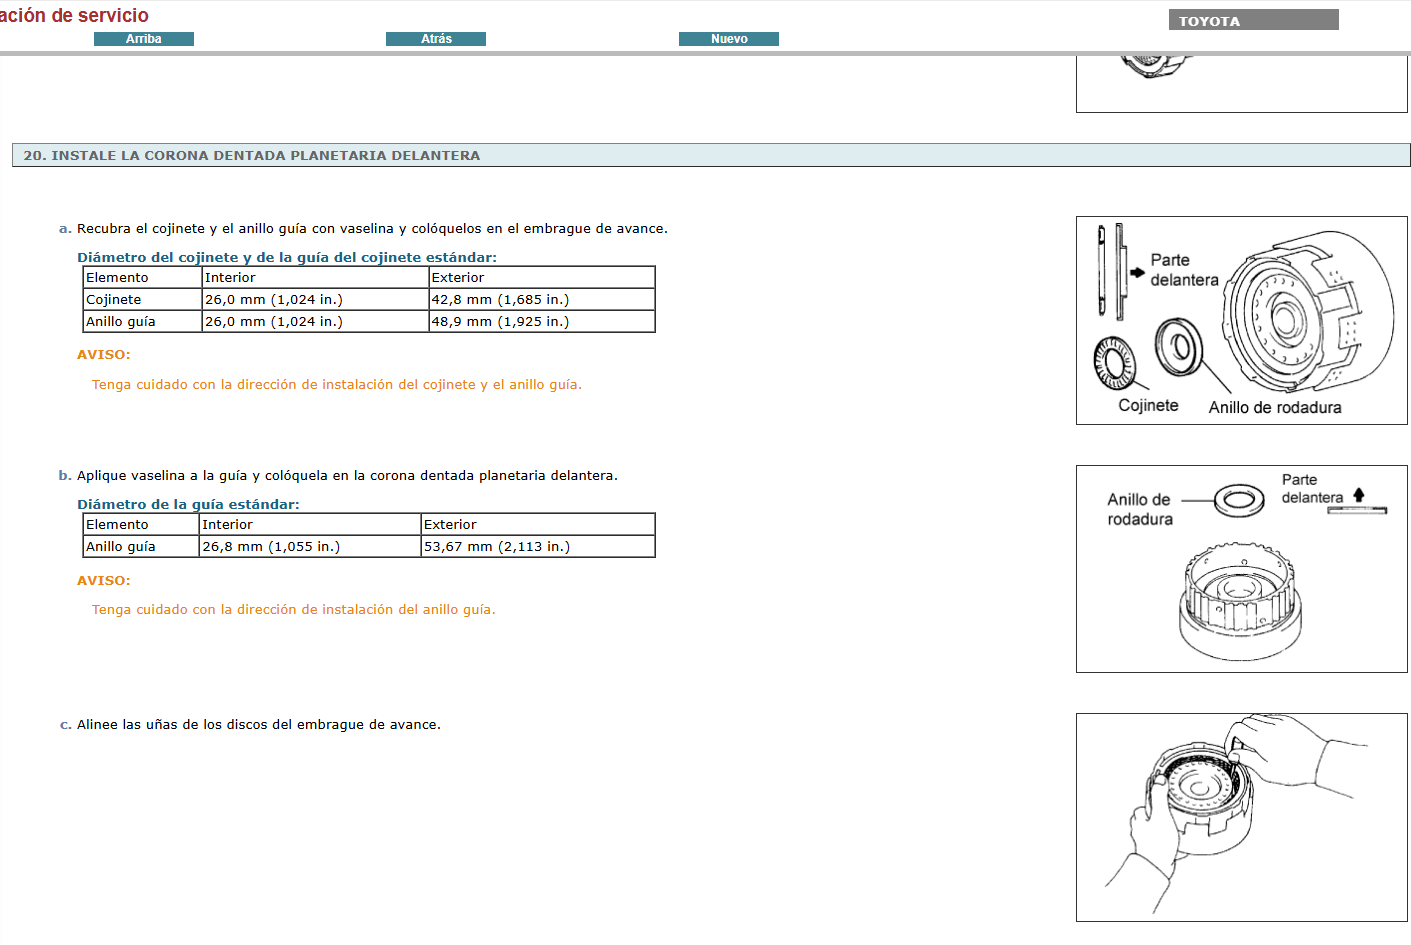Click the 'Exterior' column header cell

pyautogui.click(x=457, y=277)
